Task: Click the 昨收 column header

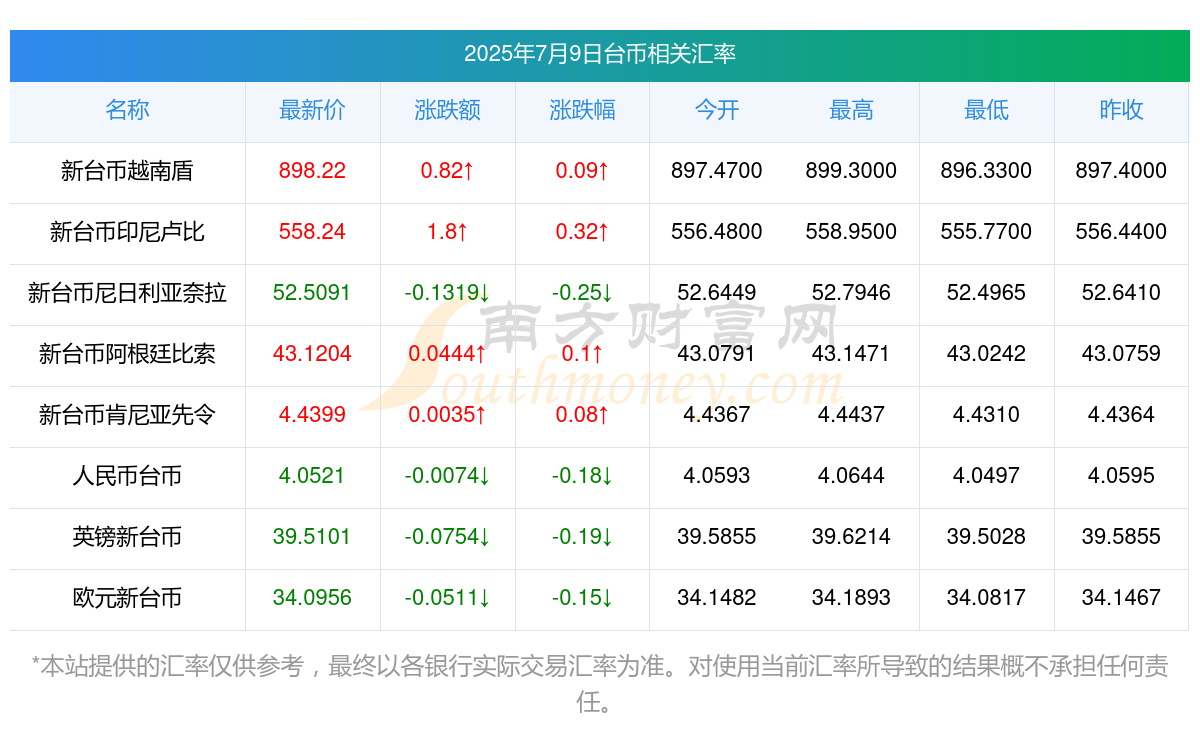Action: coord(1121,110)
